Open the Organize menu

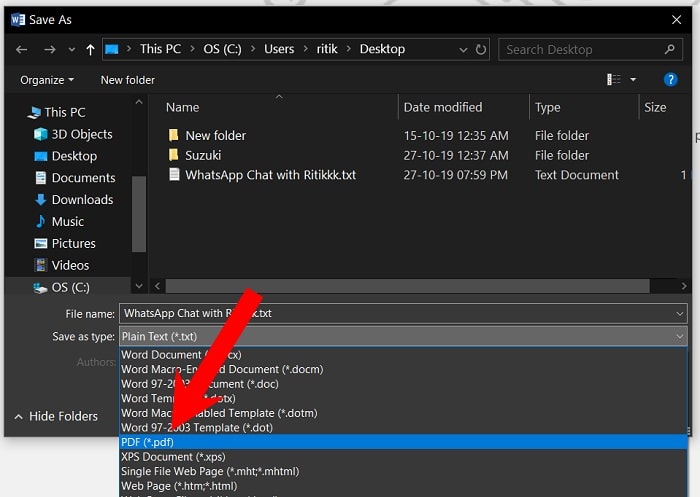(x=47, y=80)
